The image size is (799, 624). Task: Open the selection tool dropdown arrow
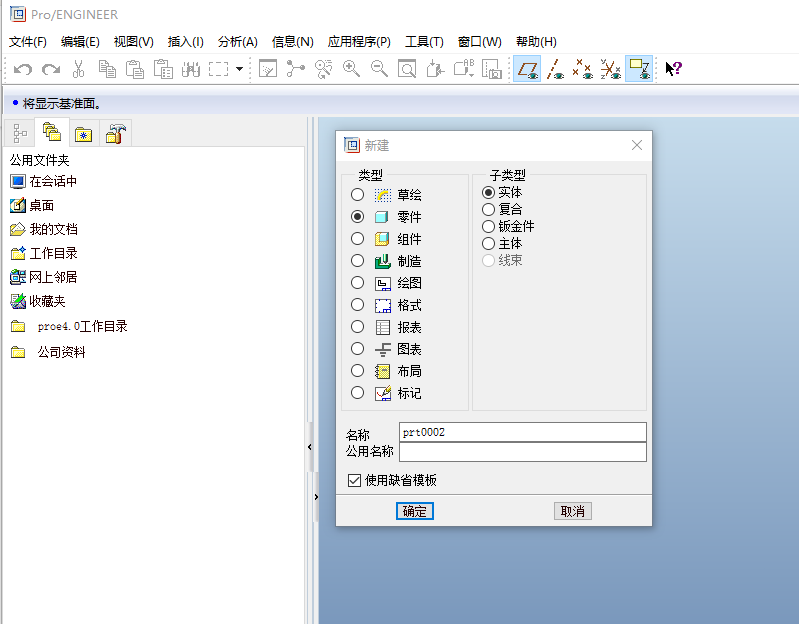pos(239,69)
